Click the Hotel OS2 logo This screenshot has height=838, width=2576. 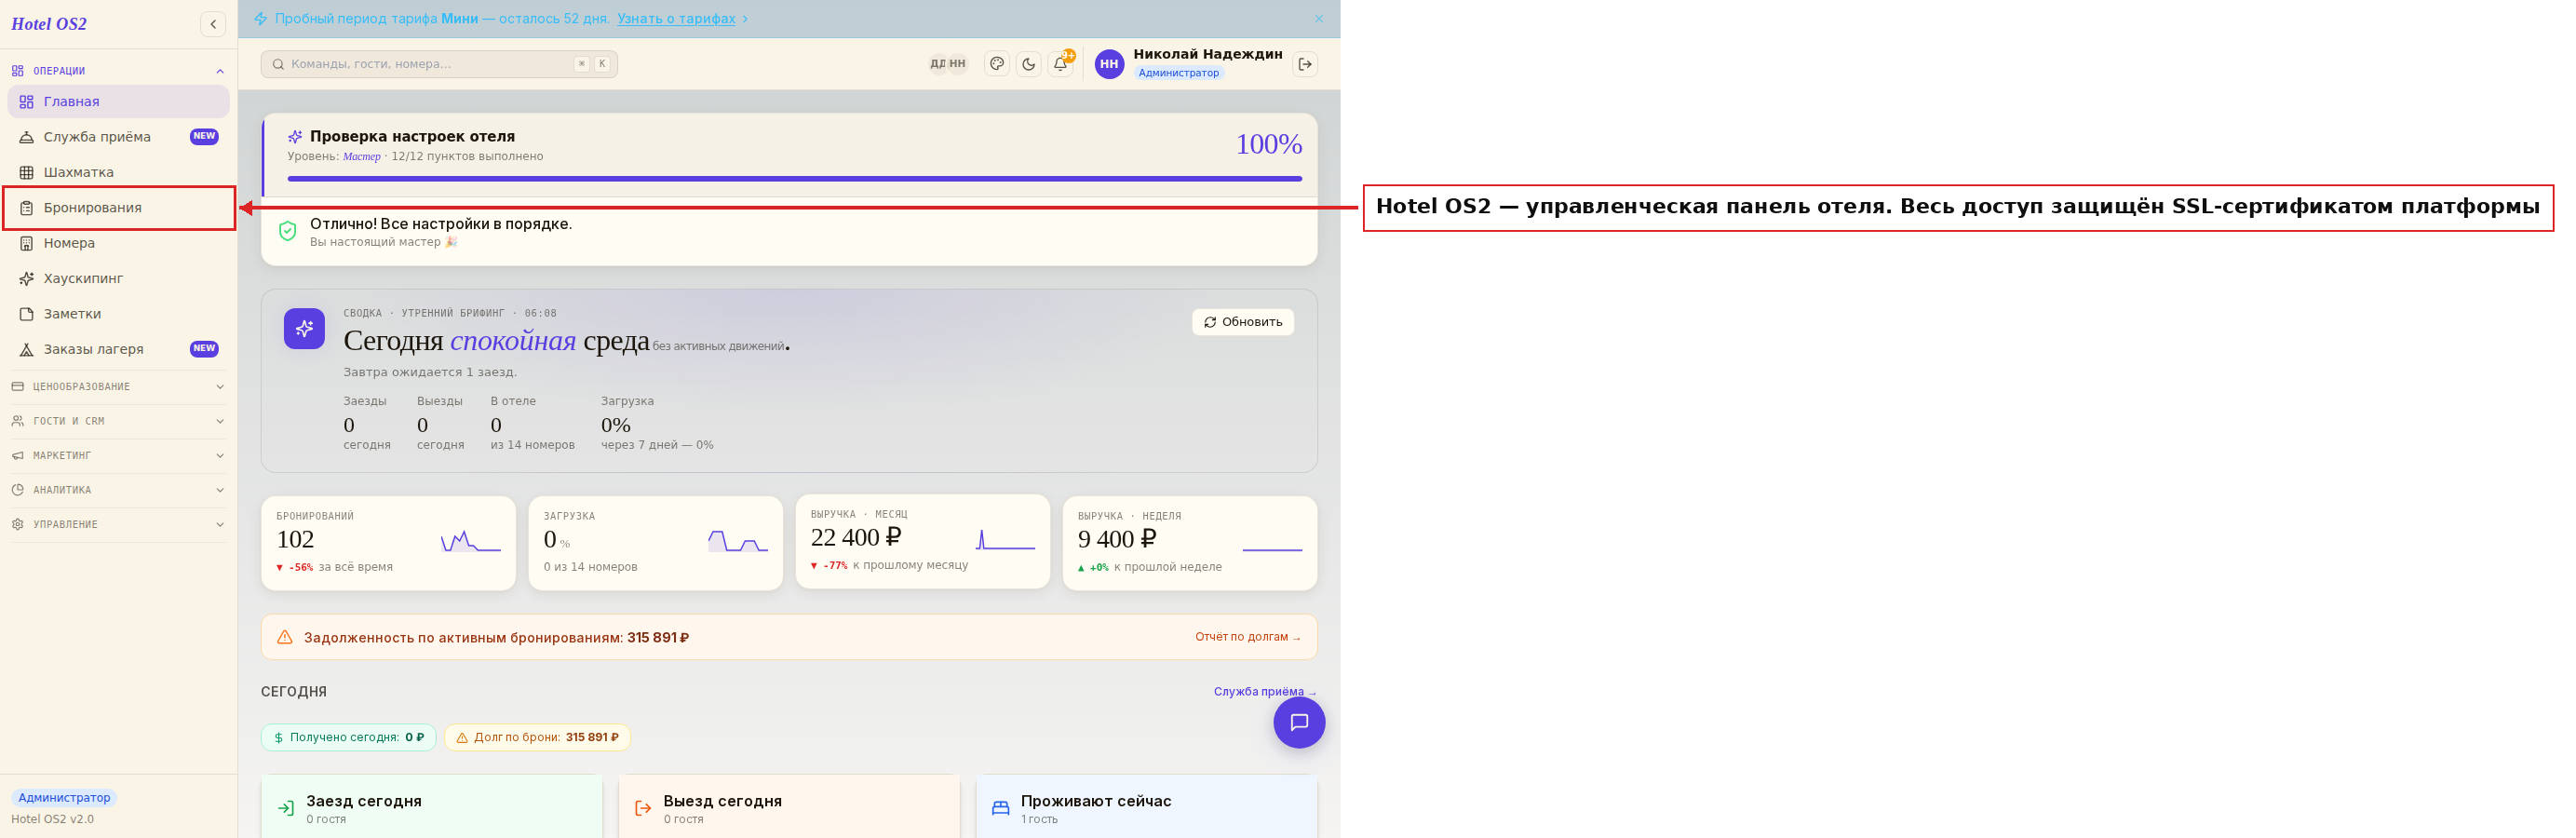(49, 24)
